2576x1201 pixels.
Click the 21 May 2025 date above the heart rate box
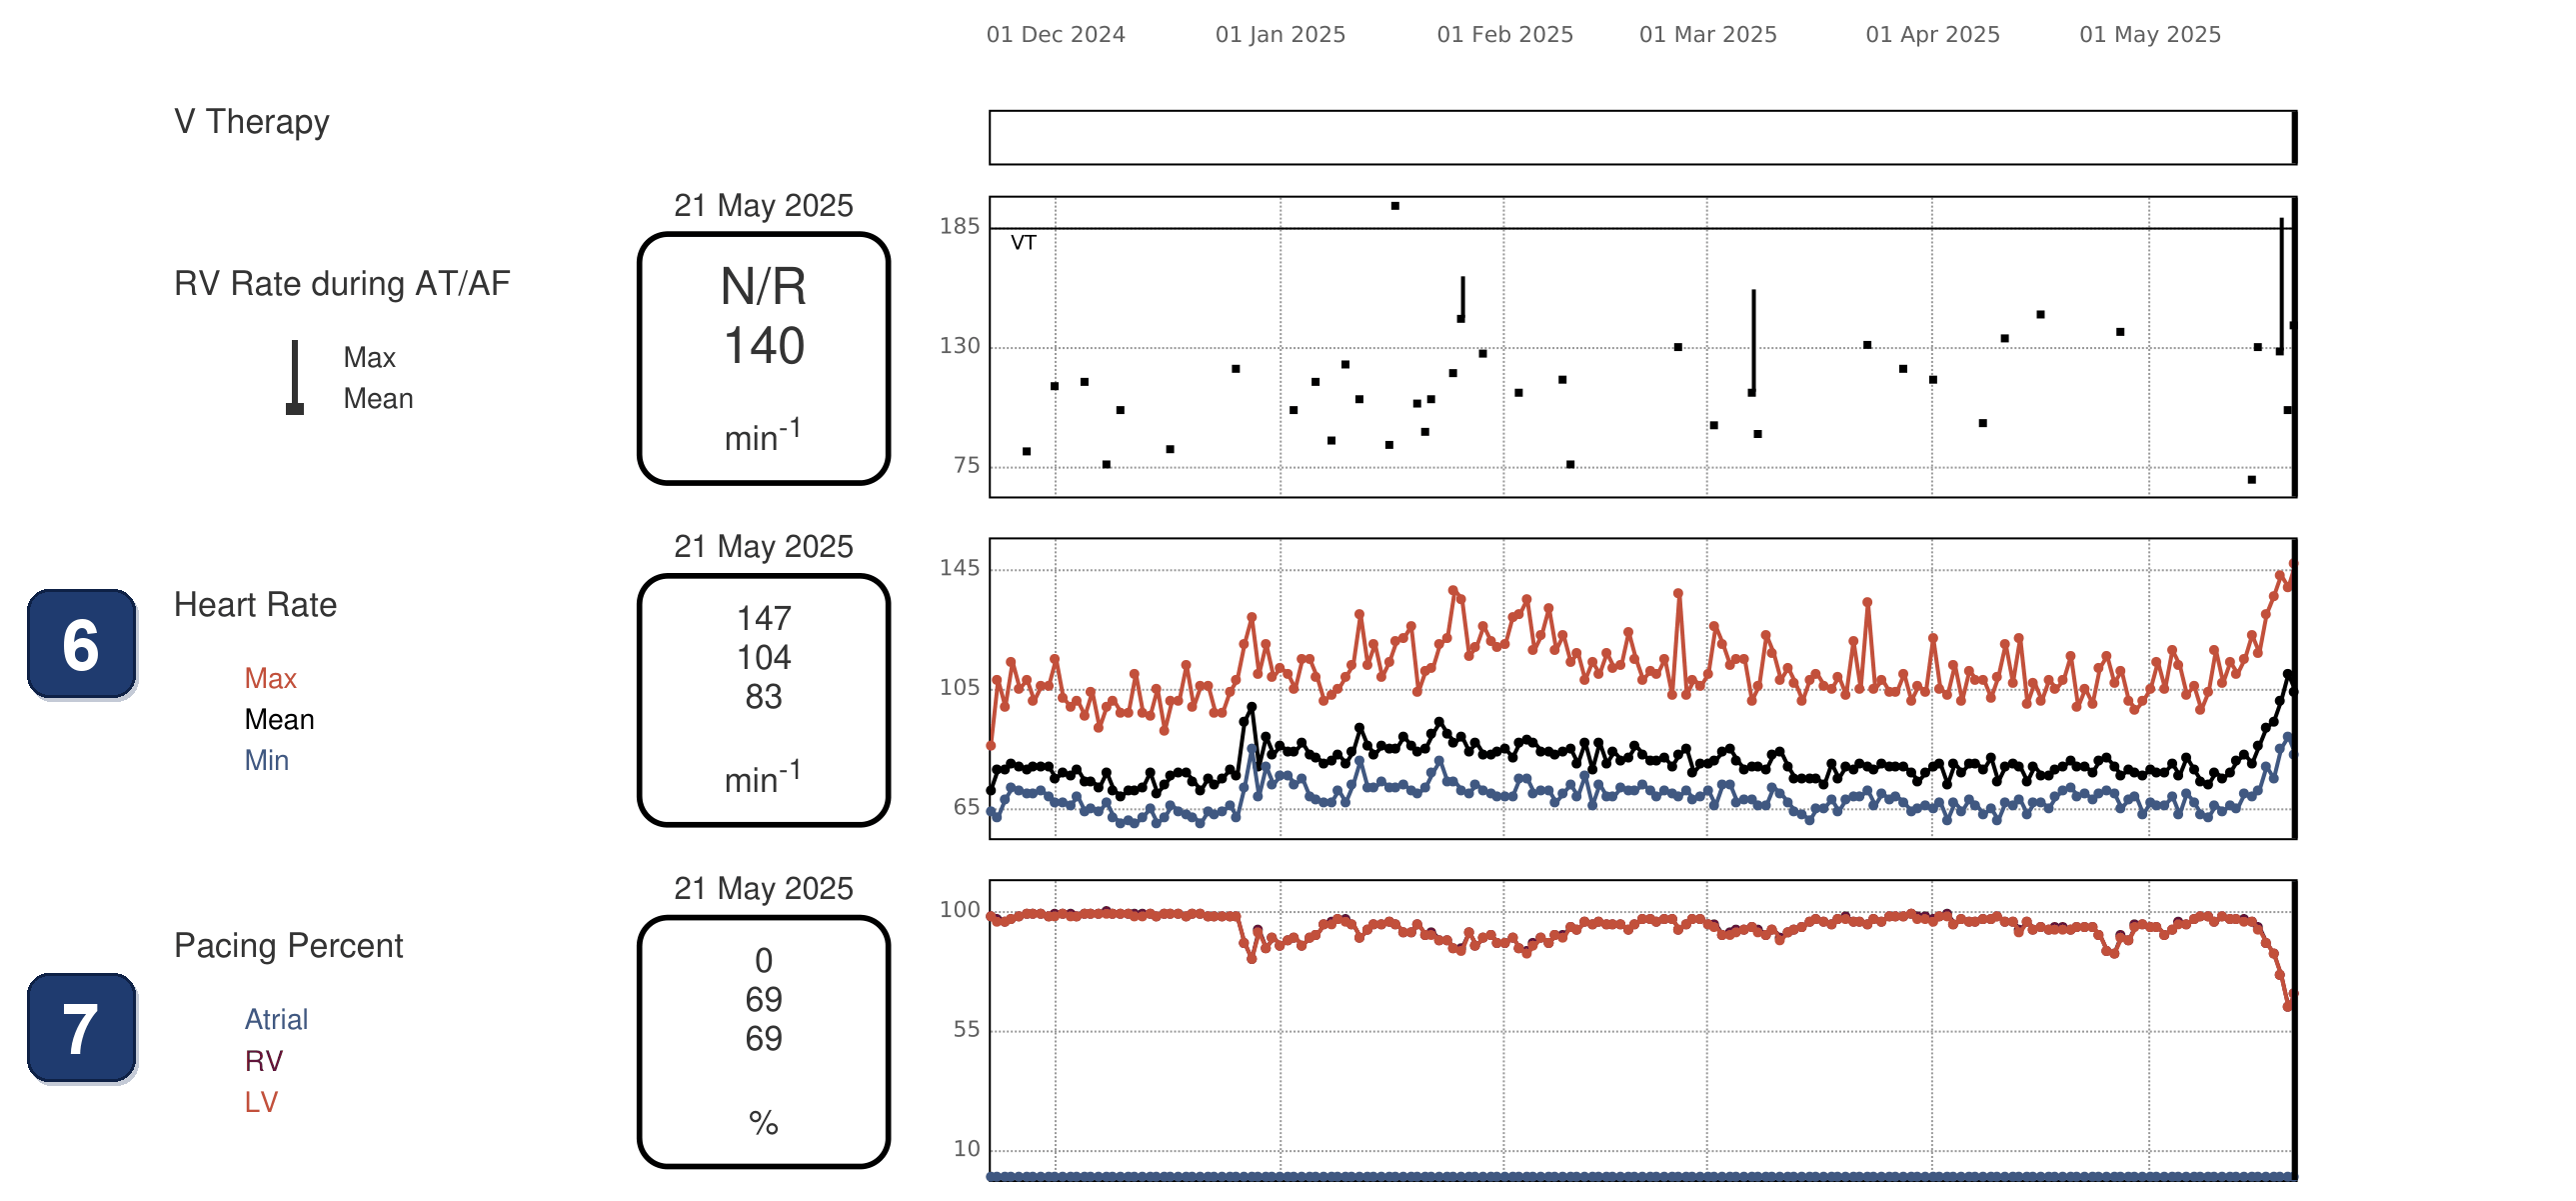[763, 546]
